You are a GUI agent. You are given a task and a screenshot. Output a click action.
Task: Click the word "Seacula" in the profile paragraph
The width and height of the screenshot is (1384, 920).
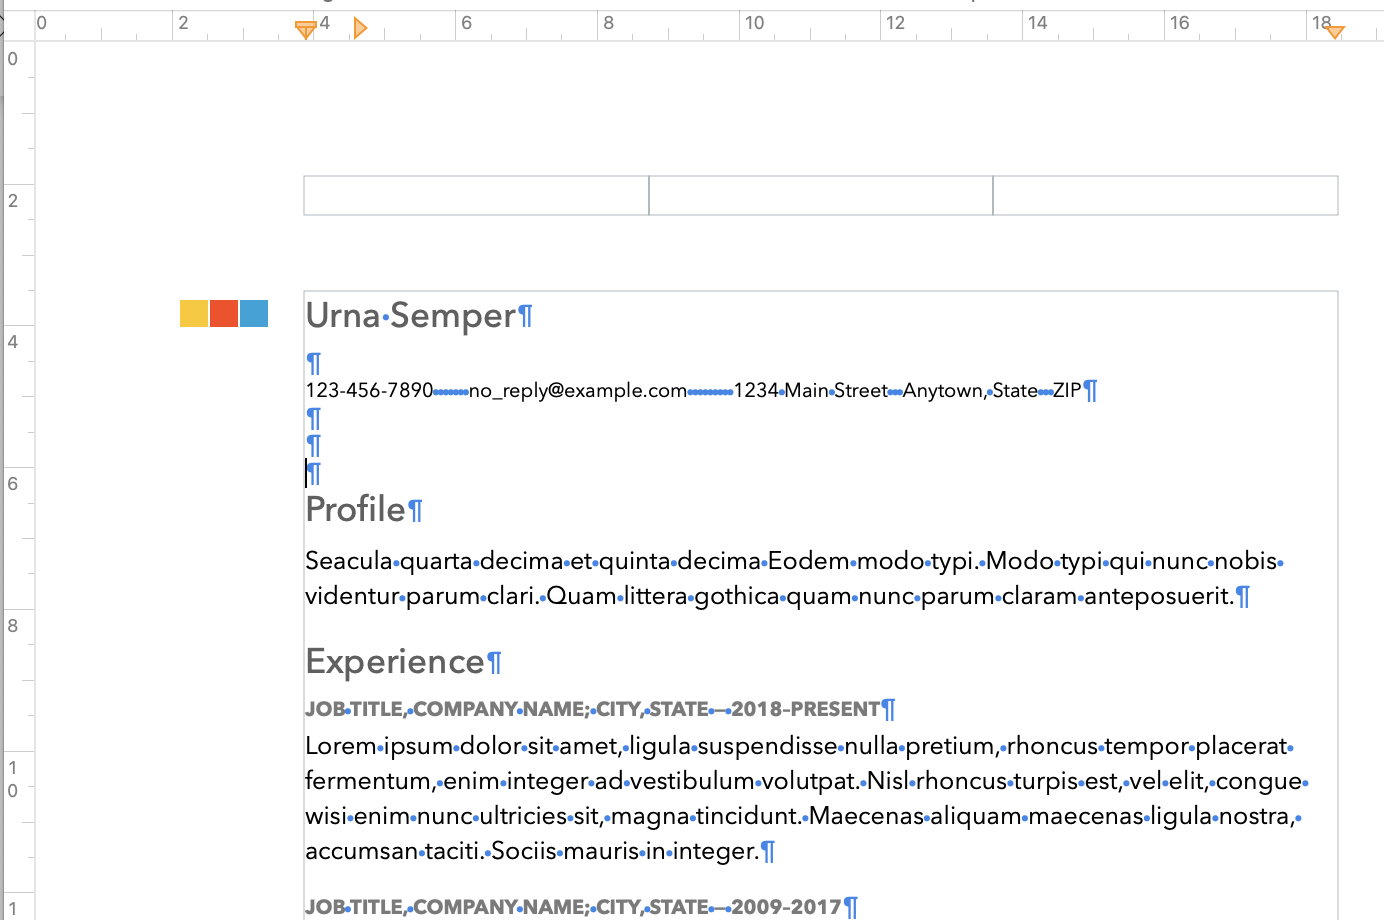(x=349, y=560)
